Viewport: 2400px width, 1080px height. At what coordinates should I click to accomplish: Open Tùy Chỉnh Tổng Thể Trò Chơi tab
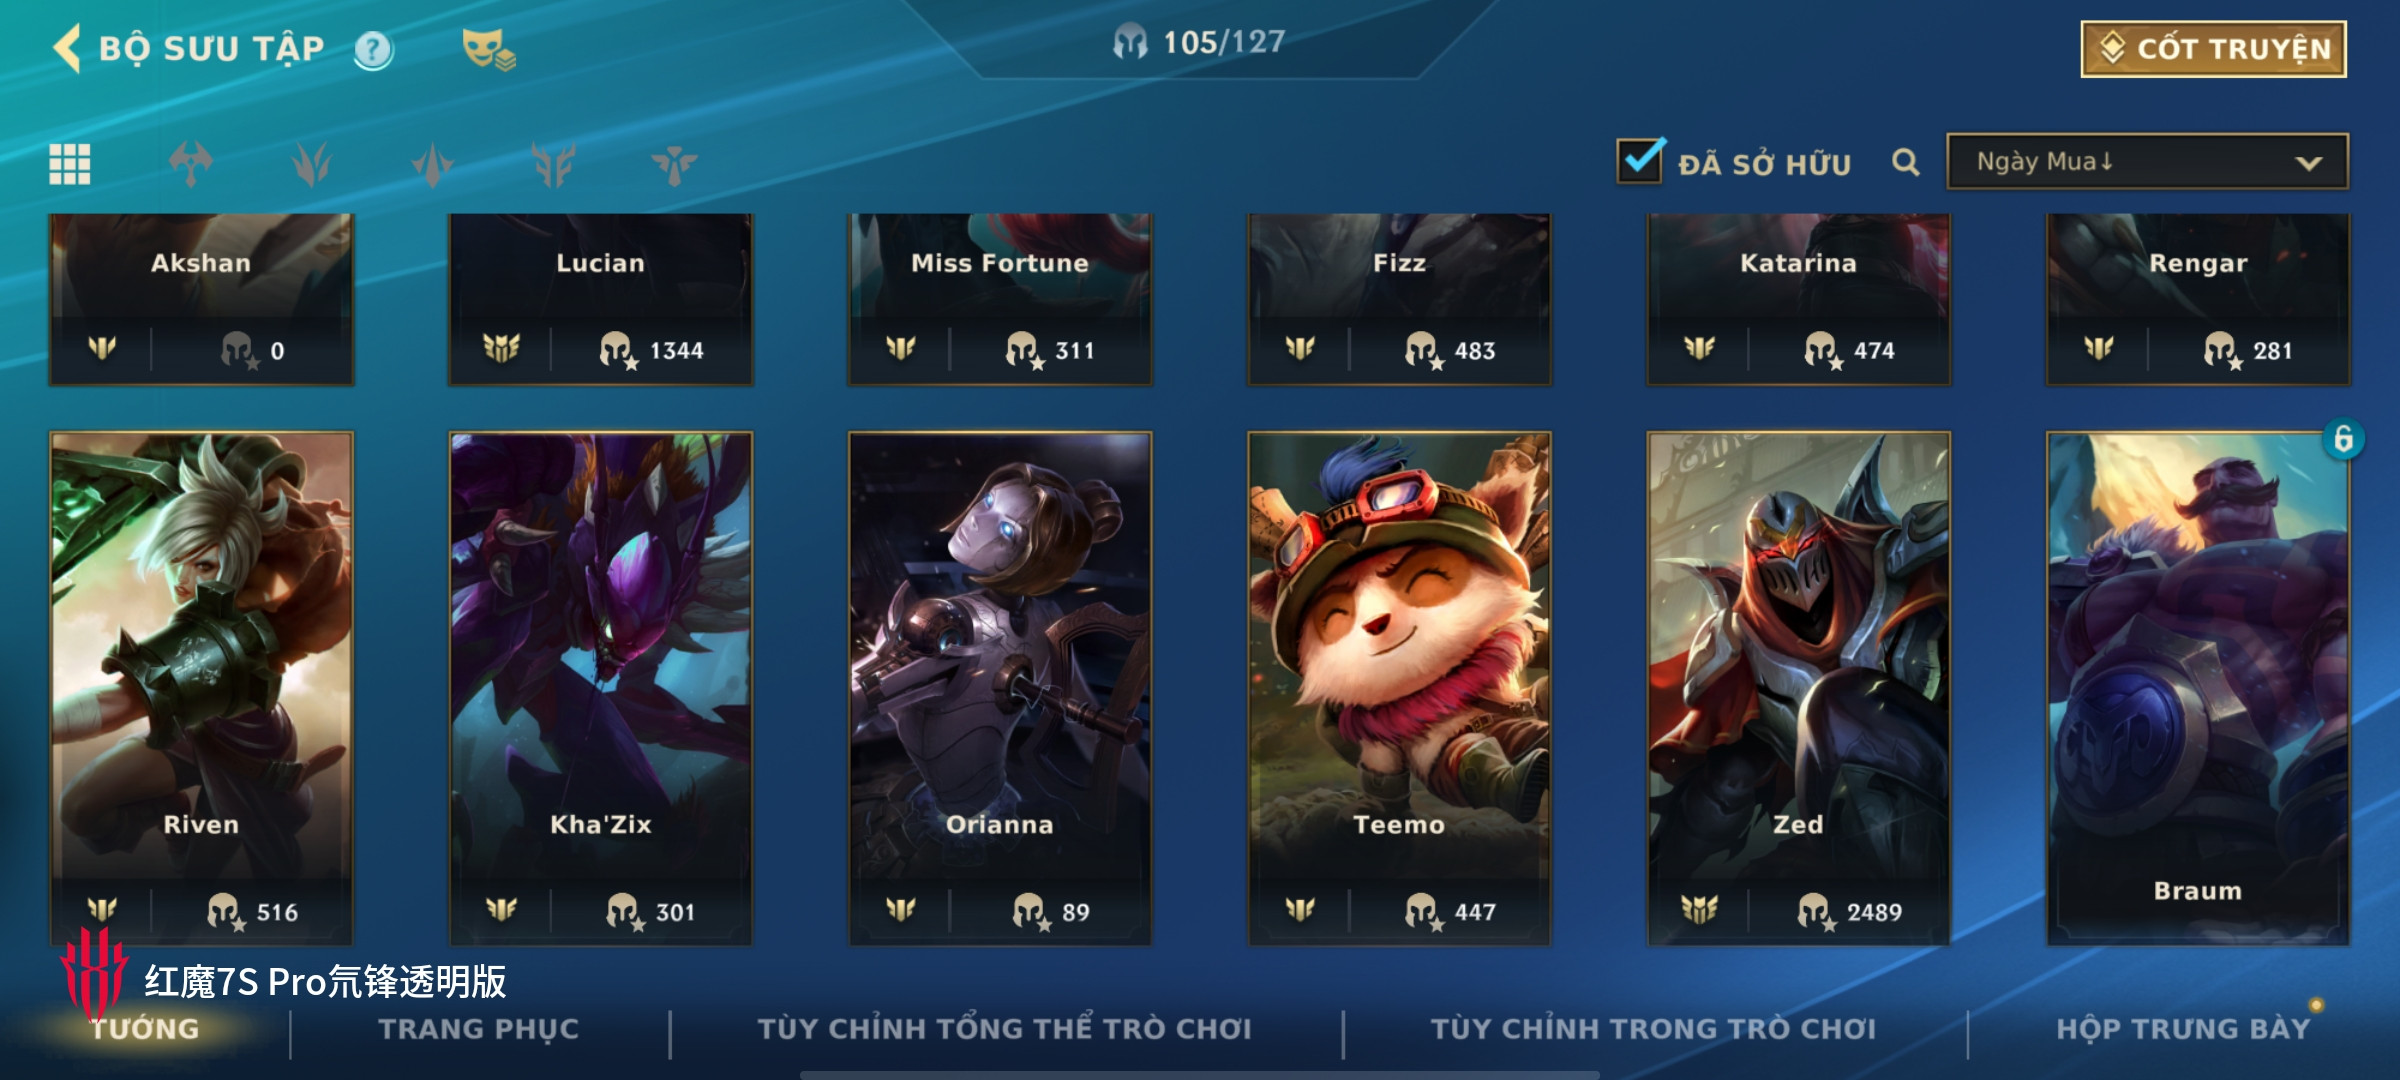[x=1004, y=1028]
